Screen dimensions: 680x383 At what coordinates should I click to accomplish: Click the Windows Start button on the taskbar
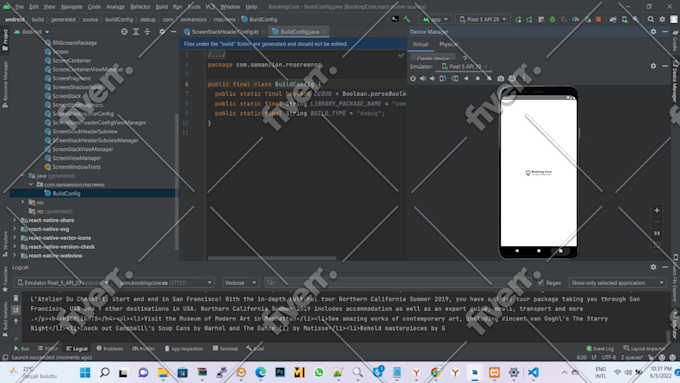(x=85, y=373)
